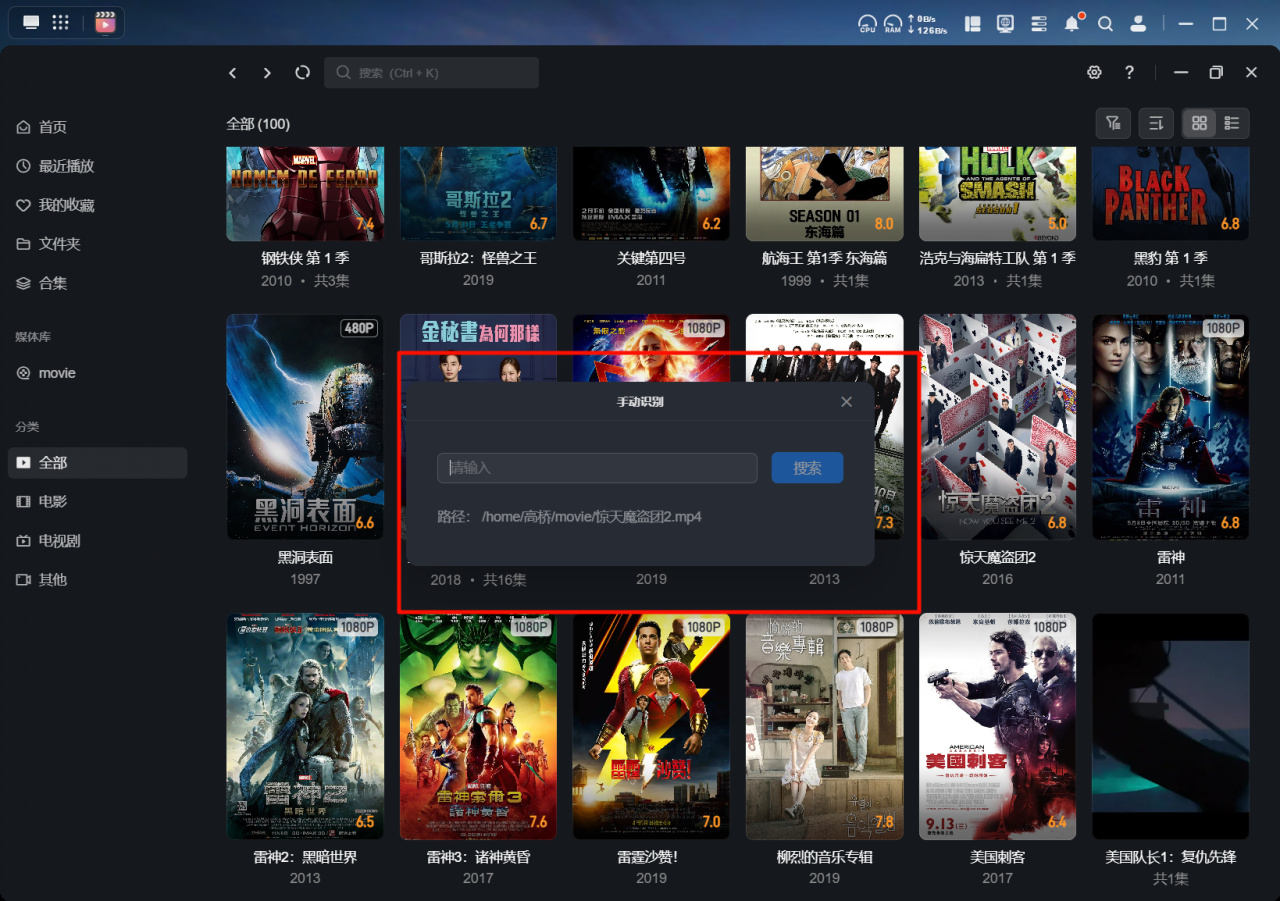Select the 电影 category
Screen dimensions: 1280x901
point(98,501)
